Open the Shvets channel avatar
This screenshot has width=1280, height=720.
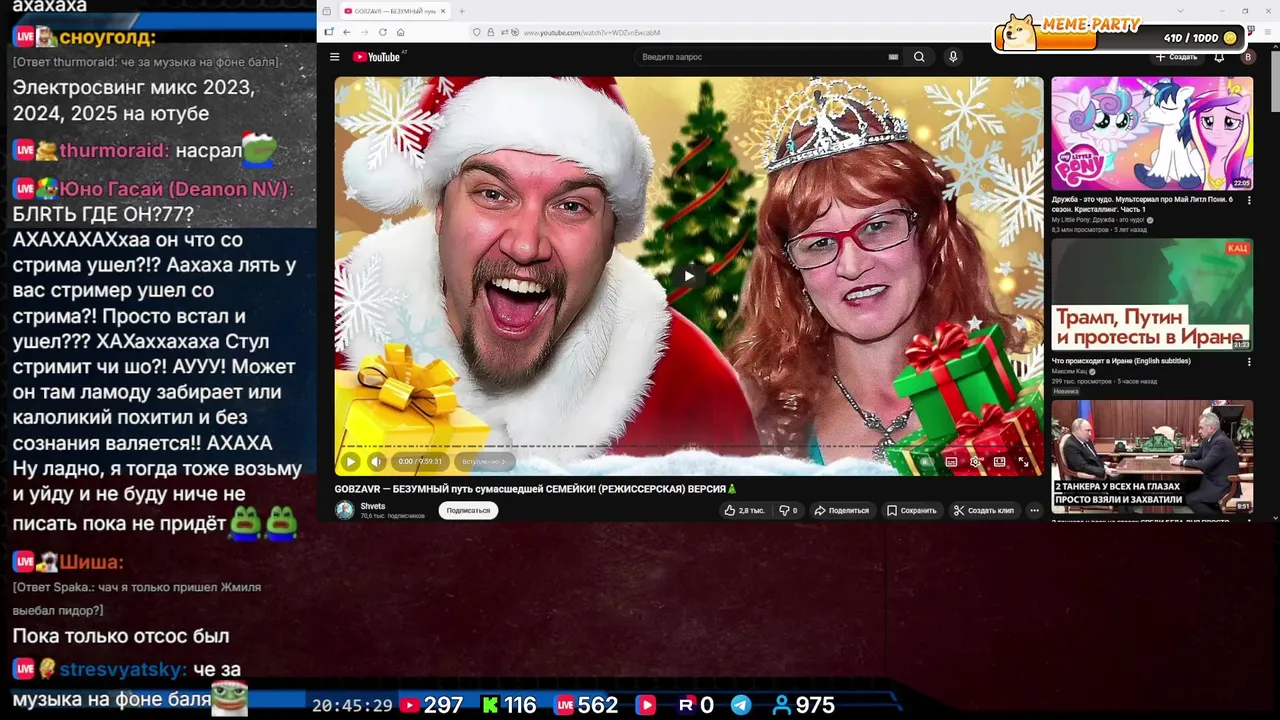345,510
